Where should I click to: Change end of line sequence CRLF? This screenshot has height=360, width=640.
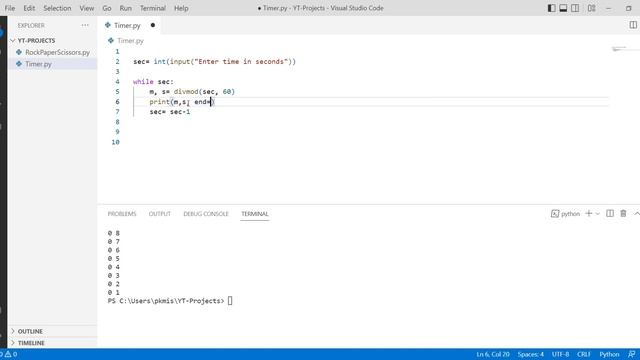tap(584, 354)
